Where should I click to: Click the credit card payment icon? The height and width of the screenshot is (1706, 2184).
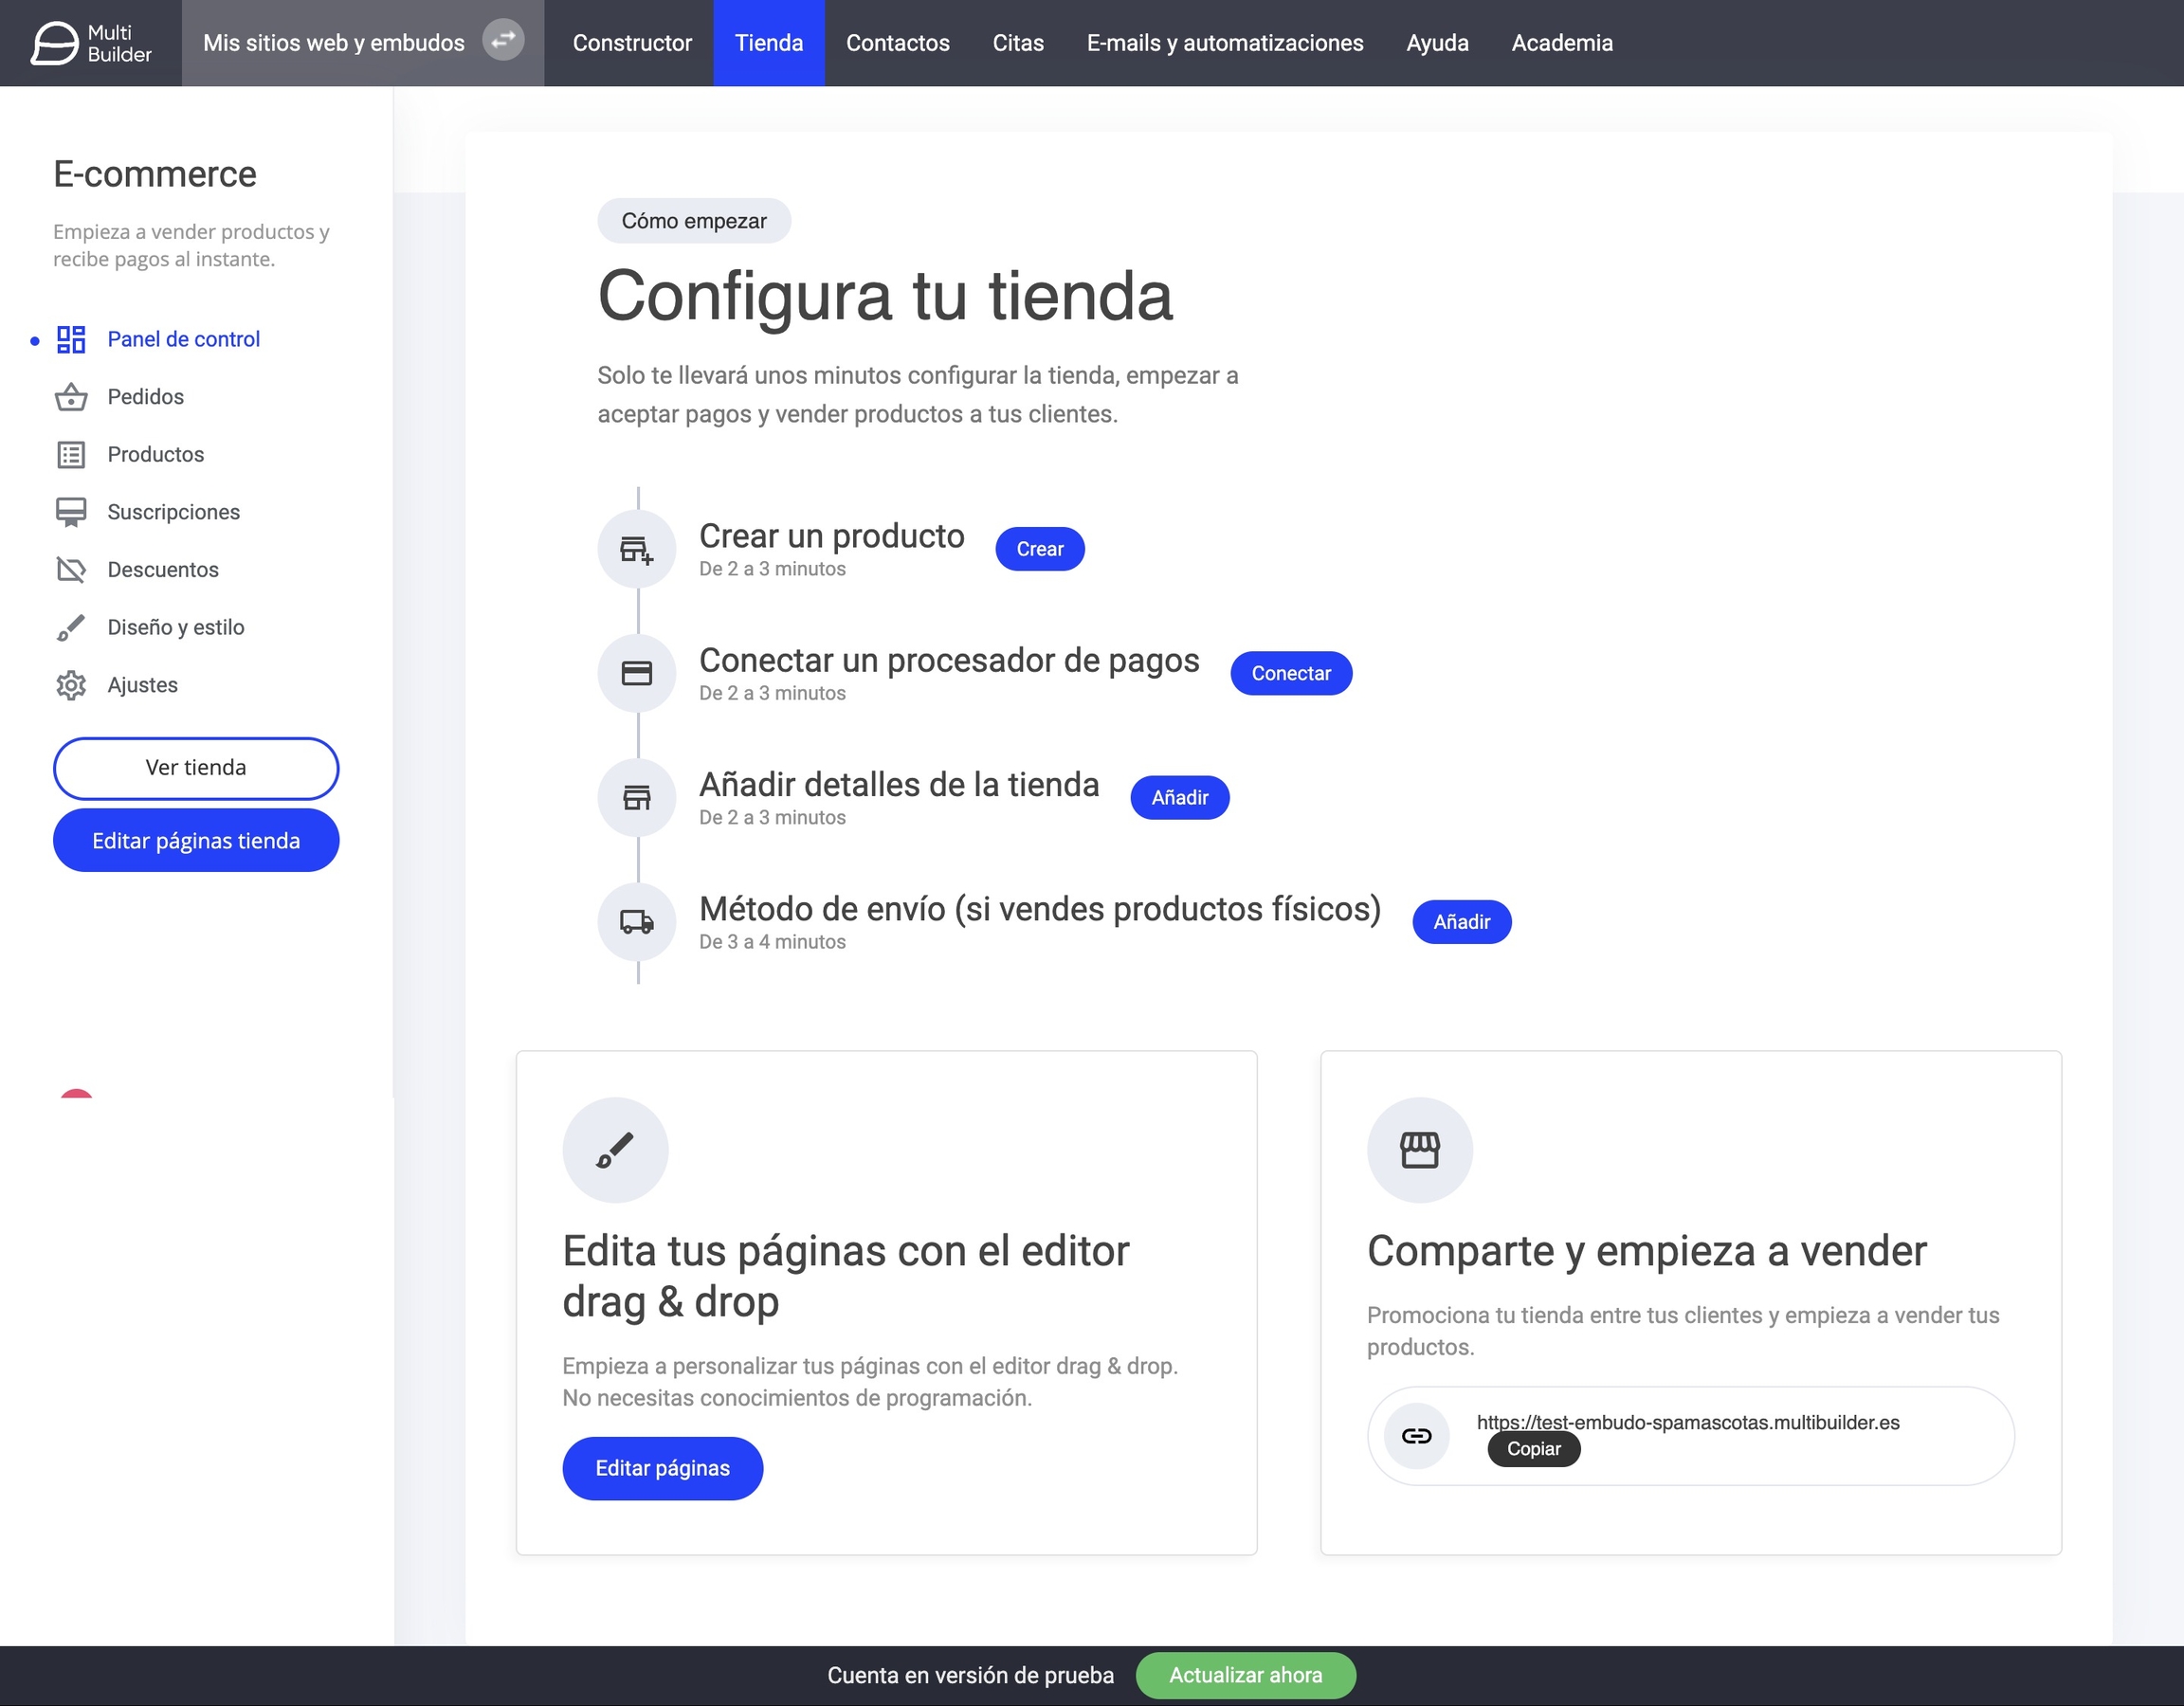[636, 673]
